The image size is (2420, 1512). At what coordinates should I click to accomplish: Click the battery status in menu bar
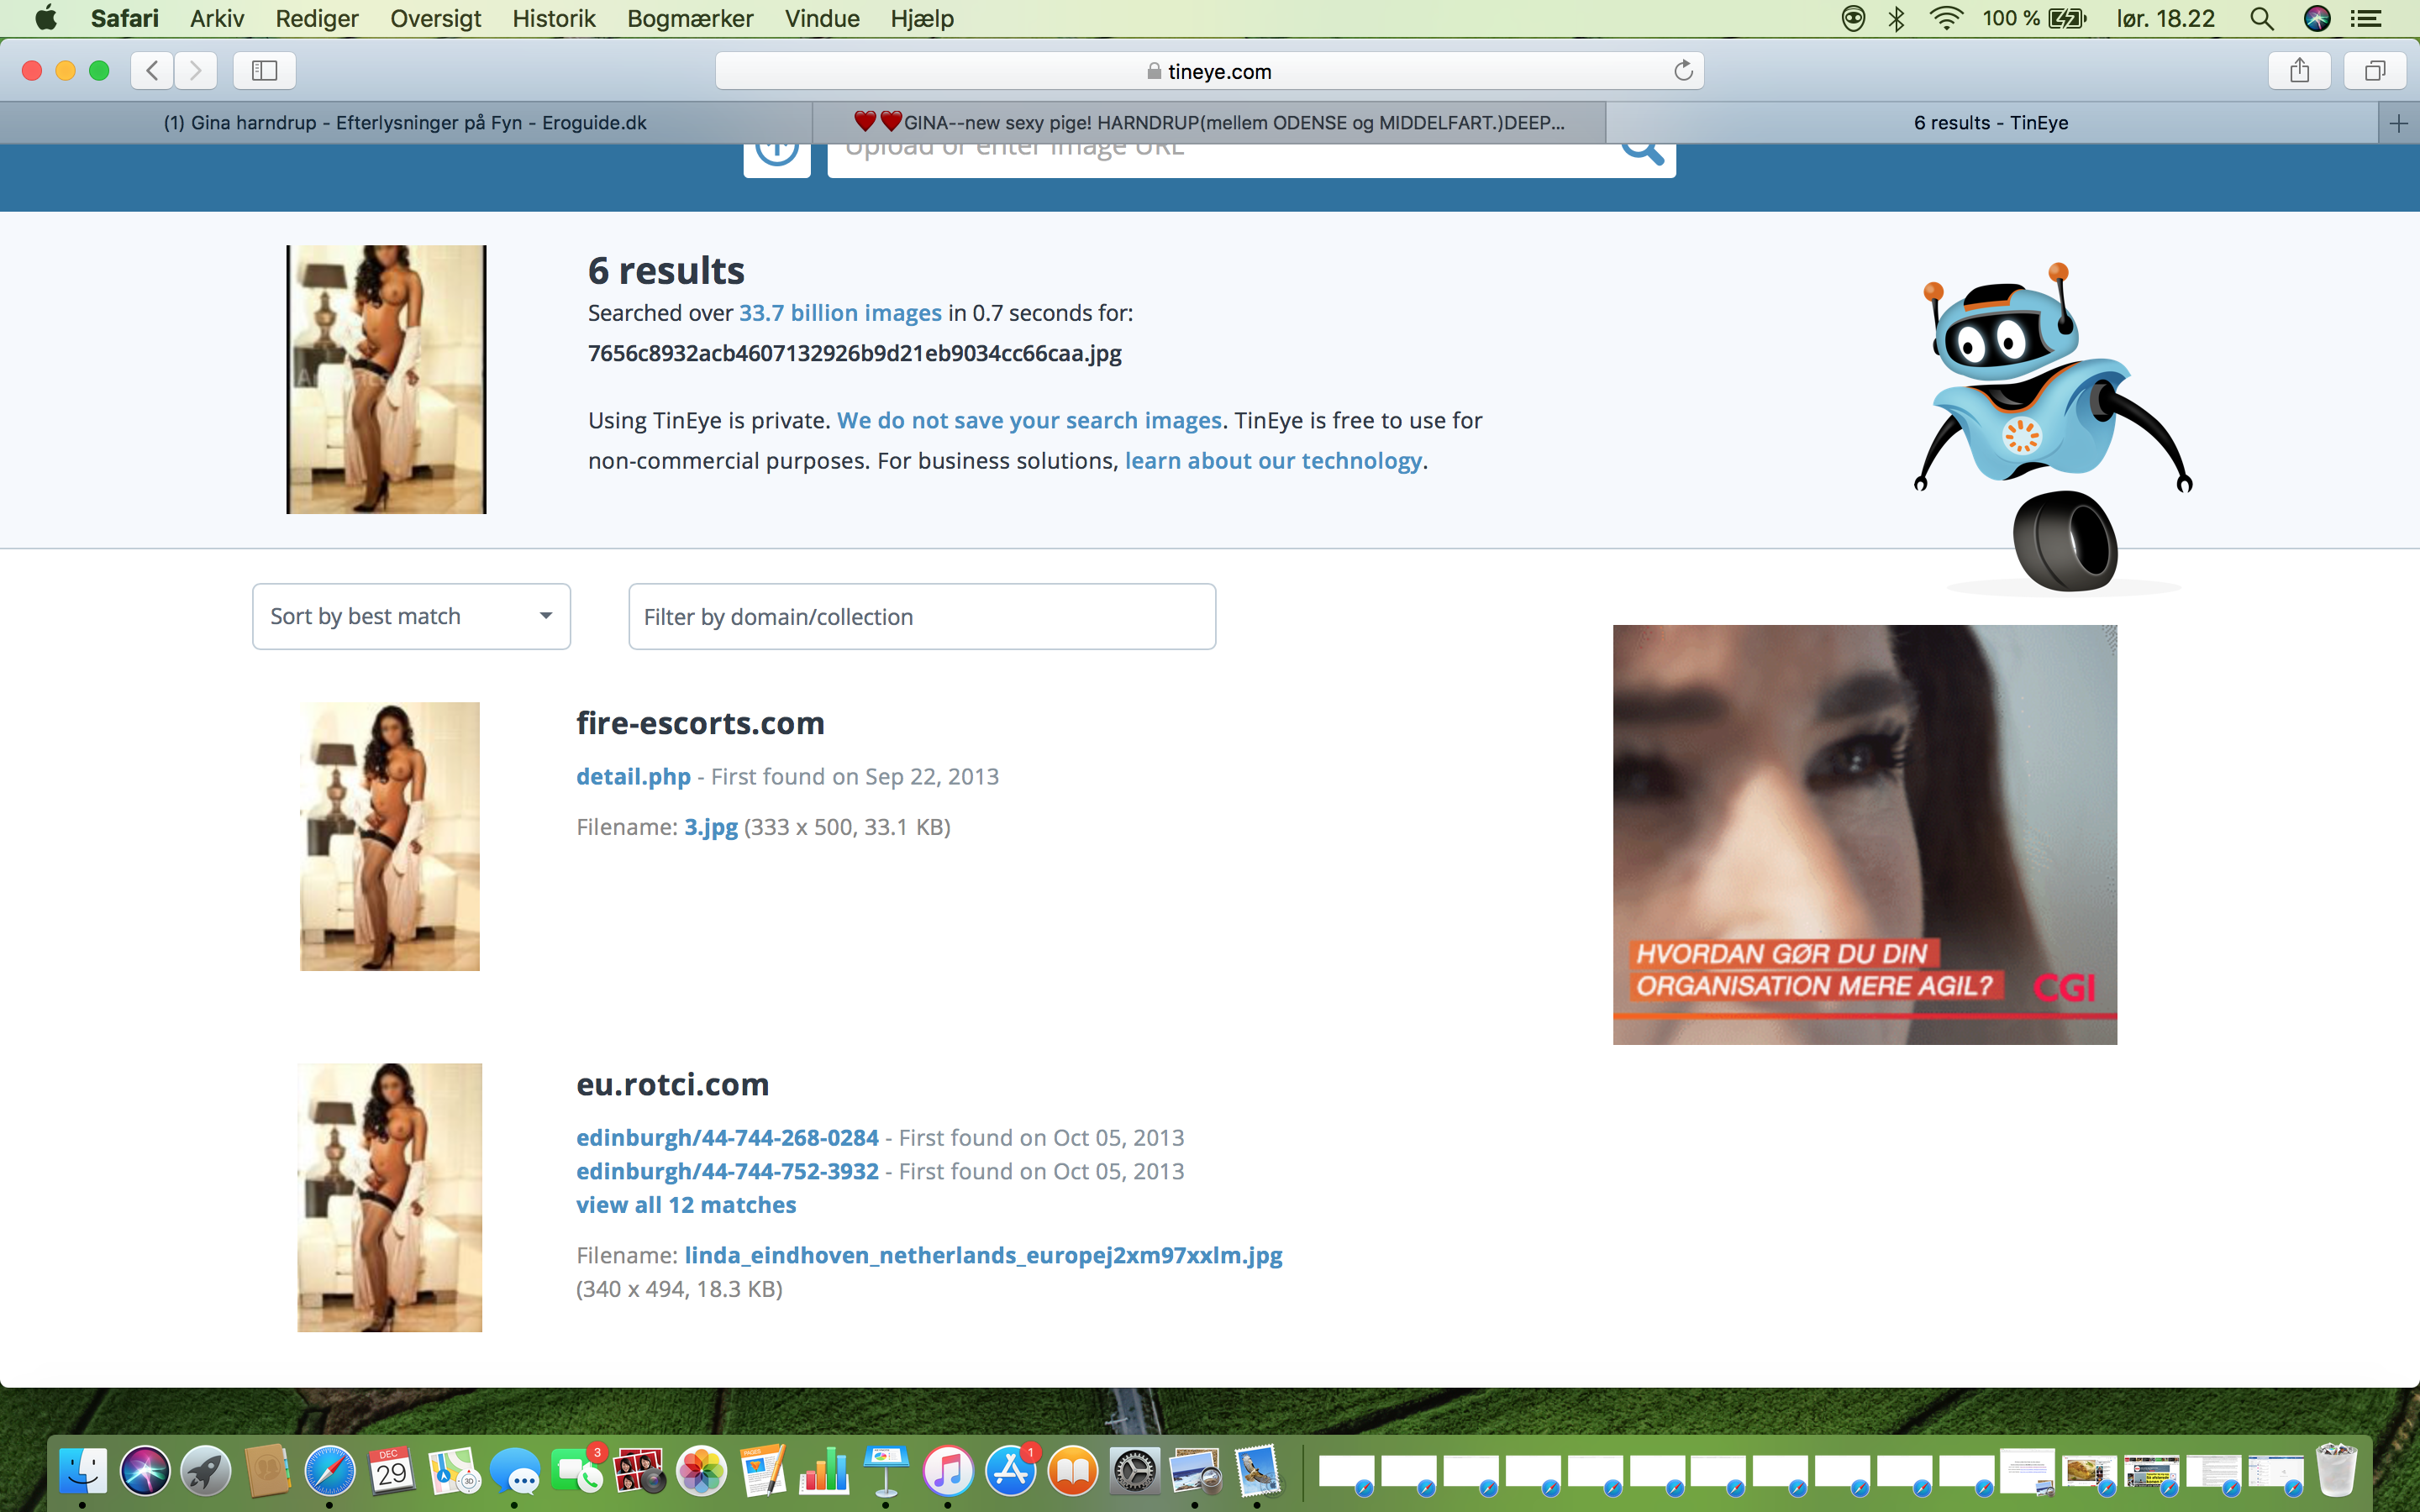[2034, 18]
